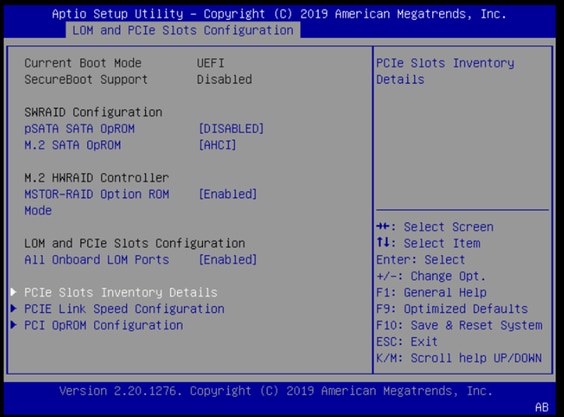Open PCIE Link Speed Configuration submenu

pos(124,309)
